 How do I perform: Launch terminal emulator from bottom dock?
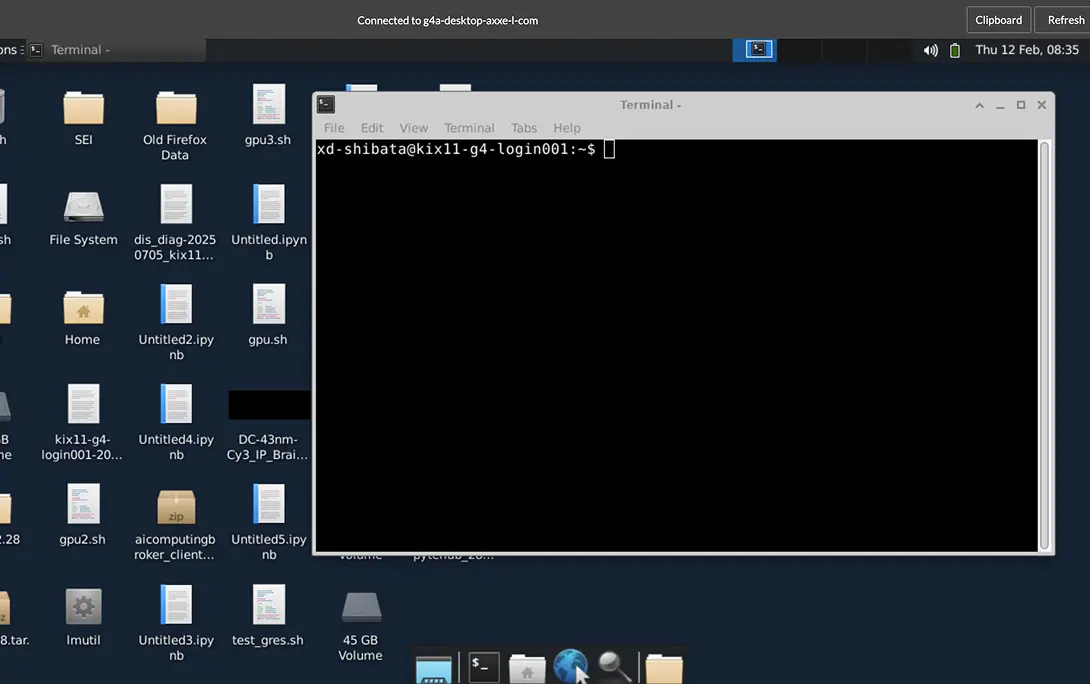[x=484, y=665]
